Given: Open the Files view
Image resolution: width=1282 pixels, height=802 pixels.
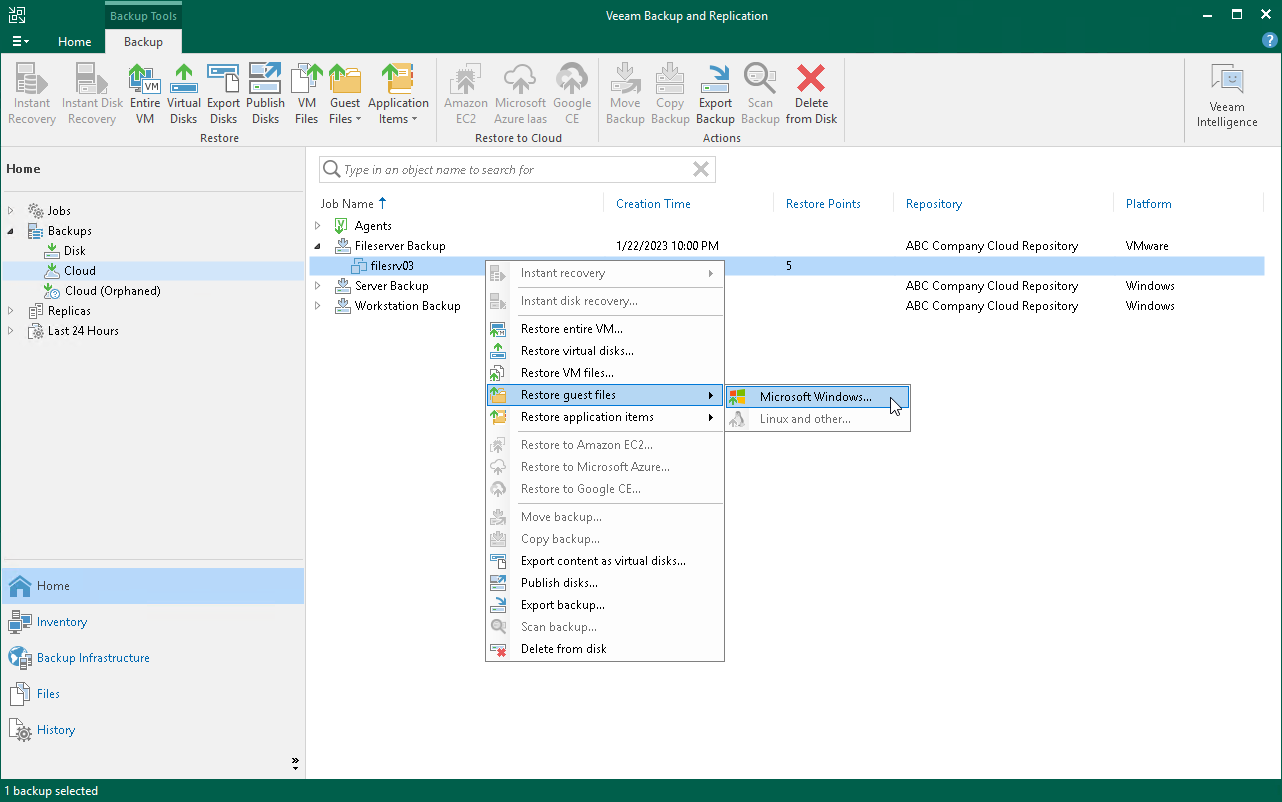Looking at the screenshot, I should (152, 694).
